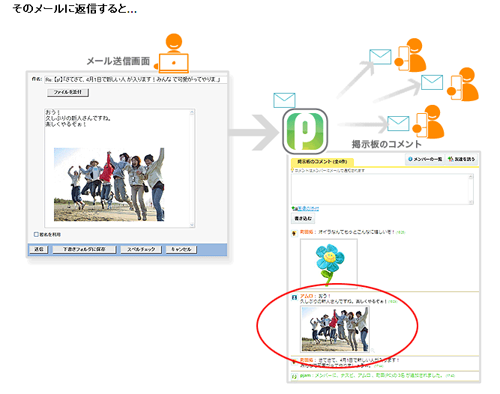Click the キャンセル button
The width and height of the screenshot is (500, 394).
coord(181,249)
